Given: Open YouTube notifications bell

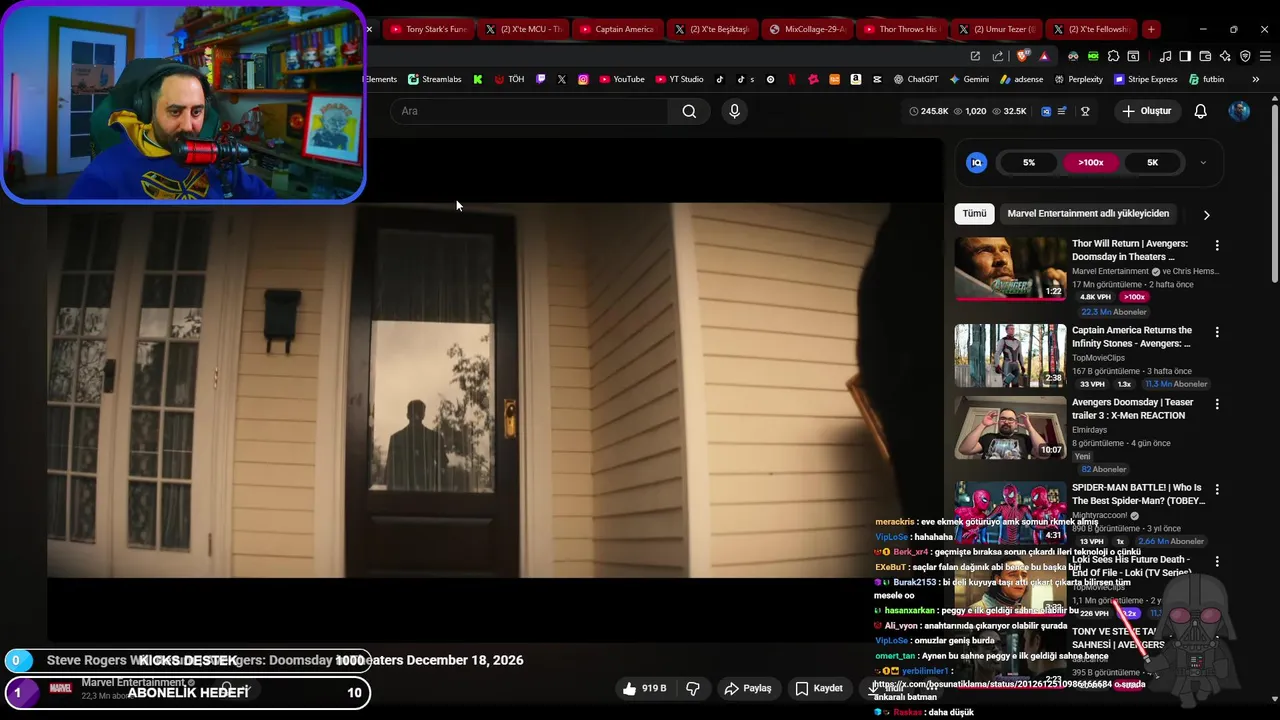Looking at the screenshot, I should pos(1200,111).
